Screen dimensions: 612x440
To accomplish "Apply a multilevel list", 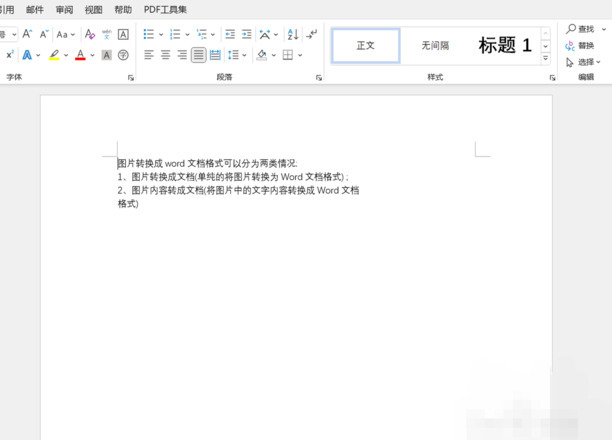I will click(202, 34).
